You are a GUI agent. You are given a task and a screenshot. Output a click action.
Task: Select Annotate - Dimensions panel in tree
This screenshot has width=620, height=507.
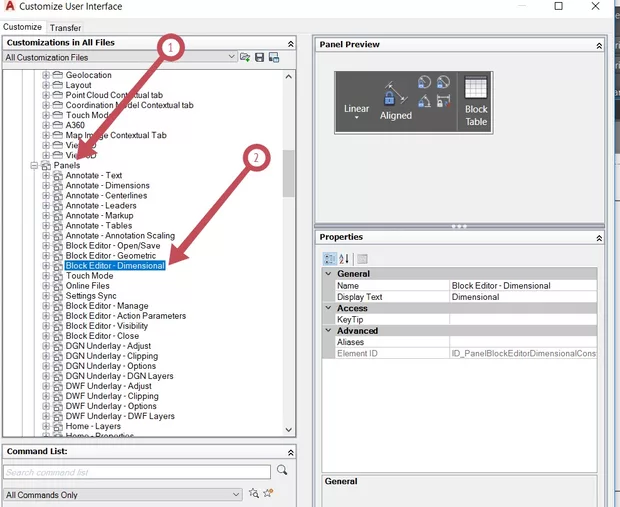coord(107,185)
